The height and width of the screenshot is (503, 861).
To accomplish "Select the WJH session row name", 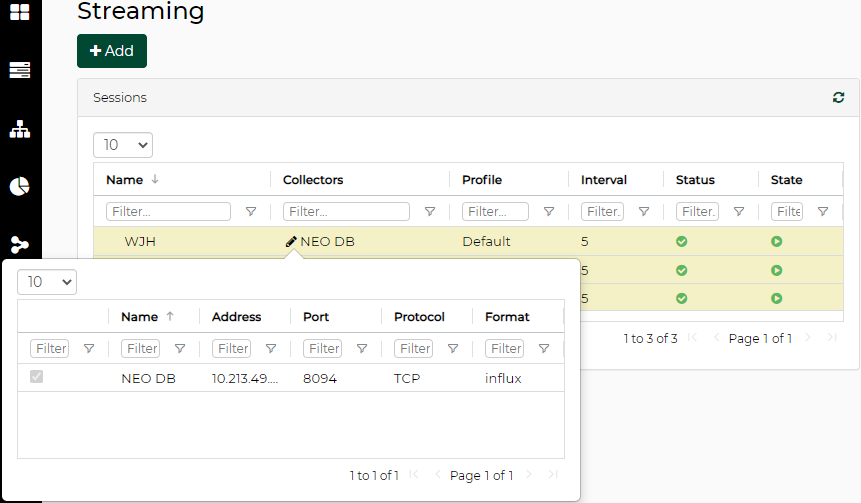I will coord(139,241).
